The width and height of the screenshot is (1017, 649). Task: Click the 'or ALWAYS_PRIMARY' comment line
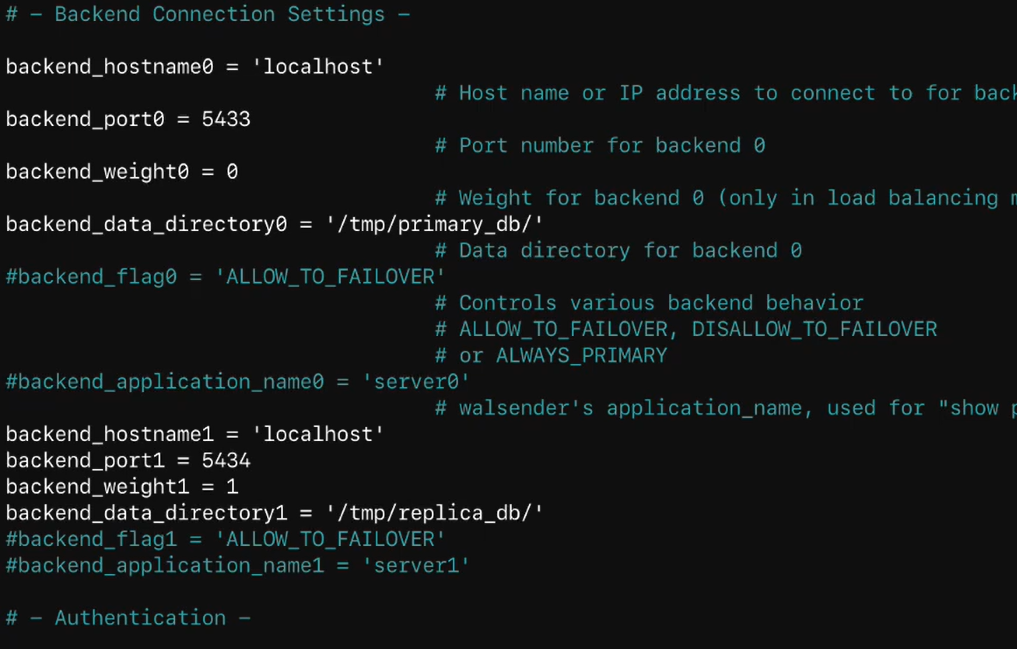[x=551, y=355]
